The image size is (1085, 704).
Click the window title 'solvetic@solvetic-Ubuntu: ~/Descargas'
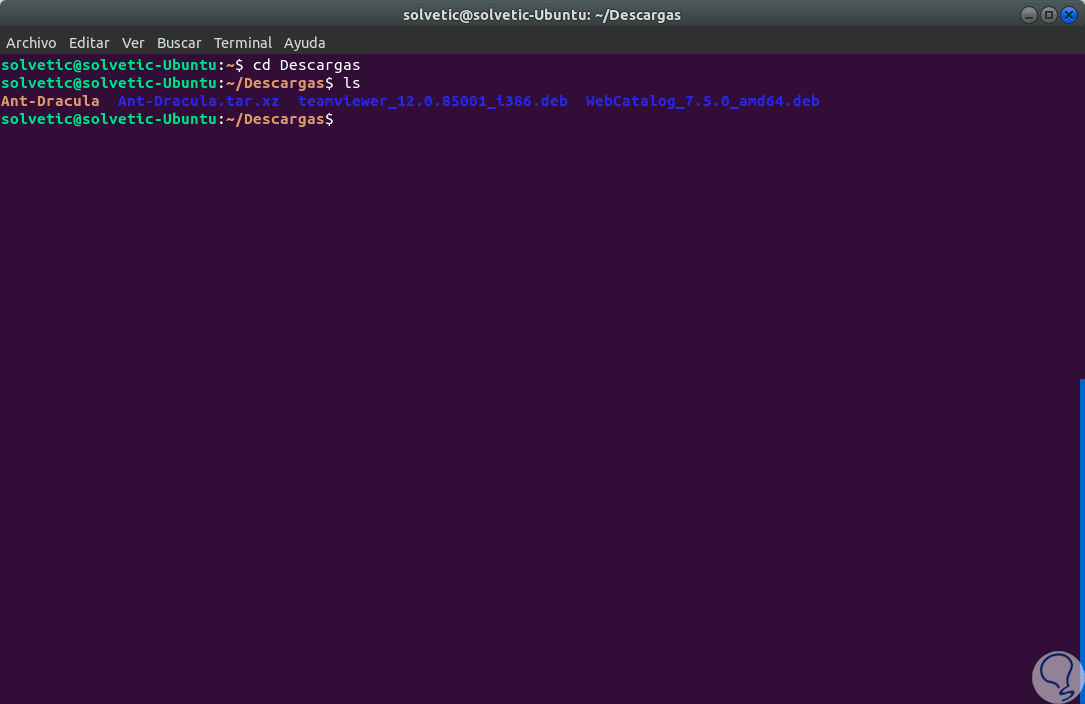click(542, 15)
